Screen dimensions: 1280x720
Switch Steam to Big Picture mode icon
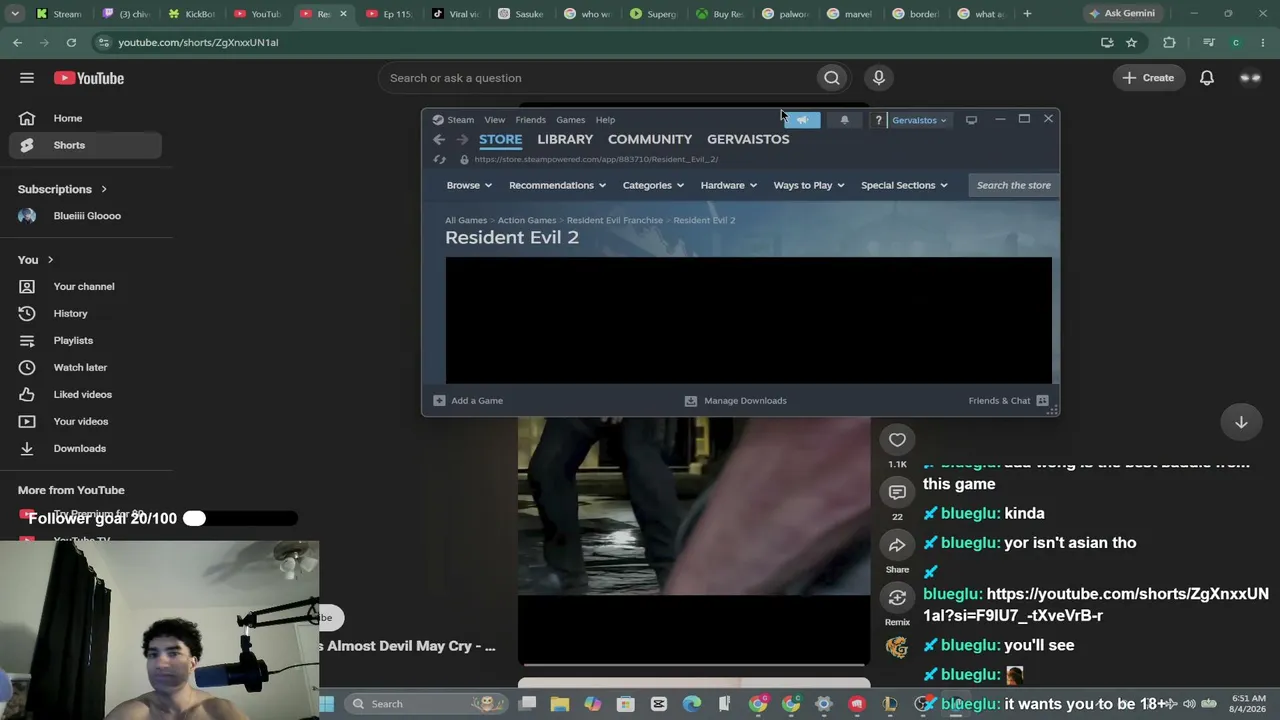point(971,120)
